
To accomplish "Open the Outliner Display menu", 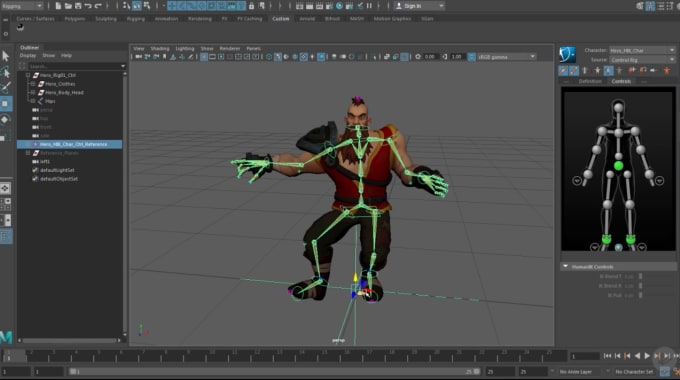I will click(28, 56).
